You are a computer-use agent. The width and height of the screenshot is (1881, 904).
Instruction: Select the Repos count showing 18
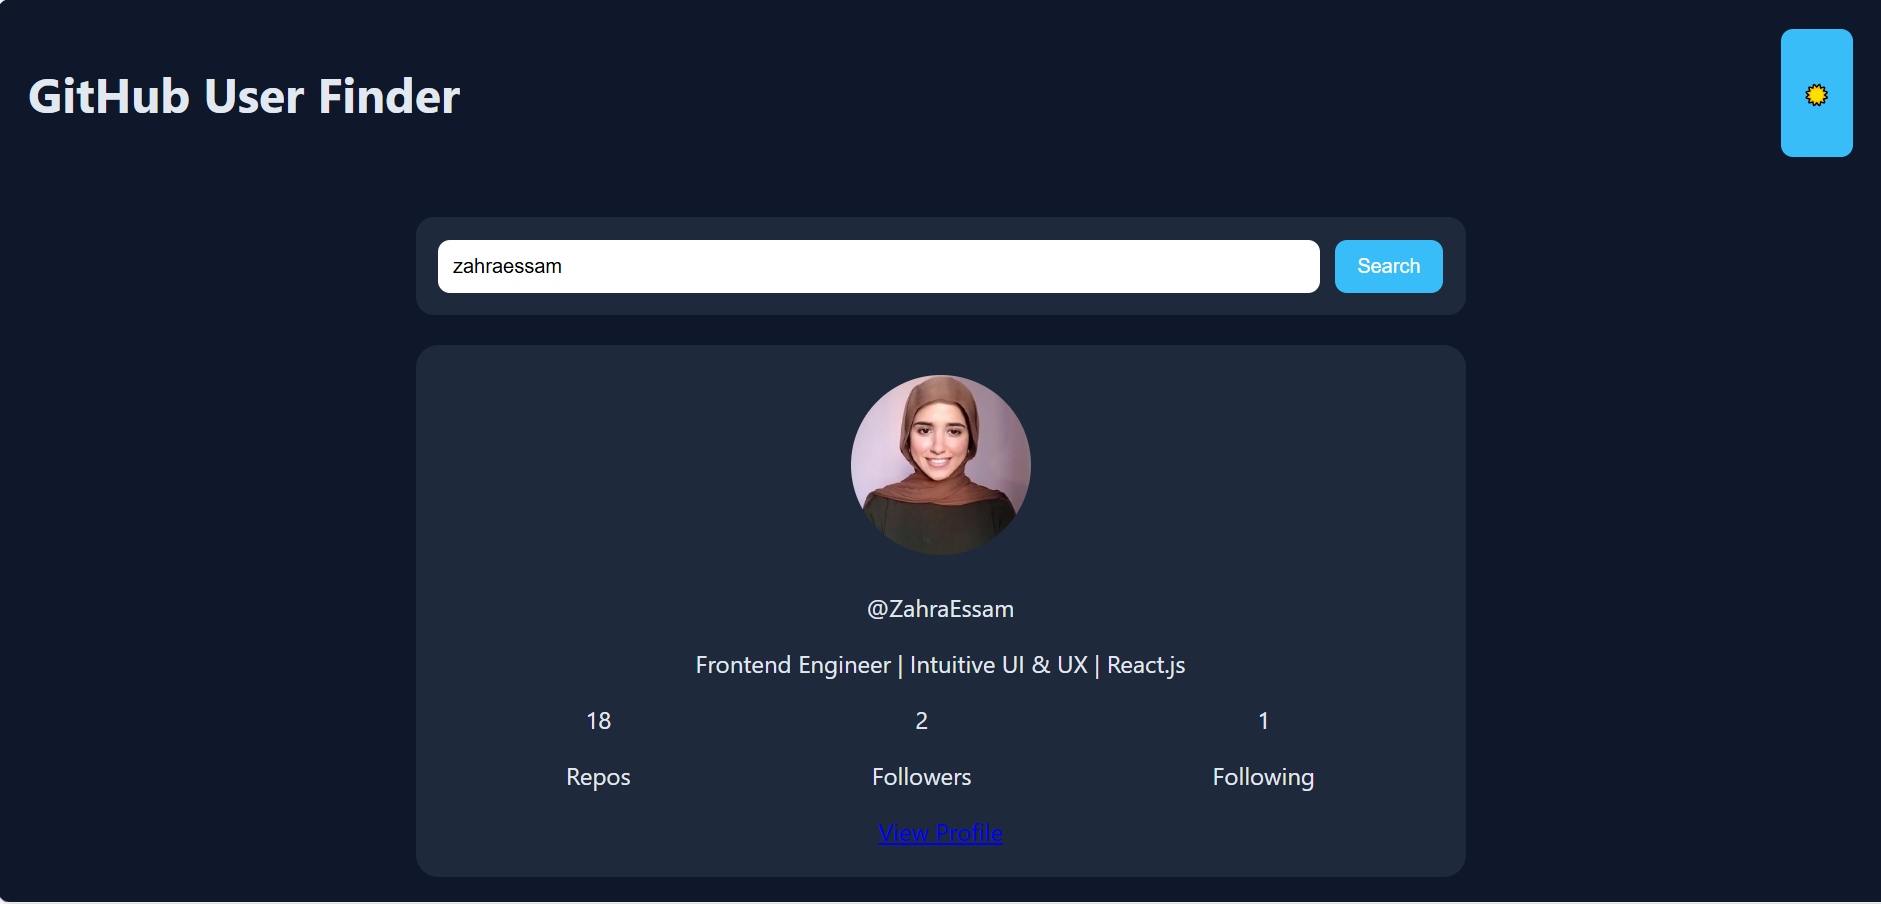pos(598,720)
